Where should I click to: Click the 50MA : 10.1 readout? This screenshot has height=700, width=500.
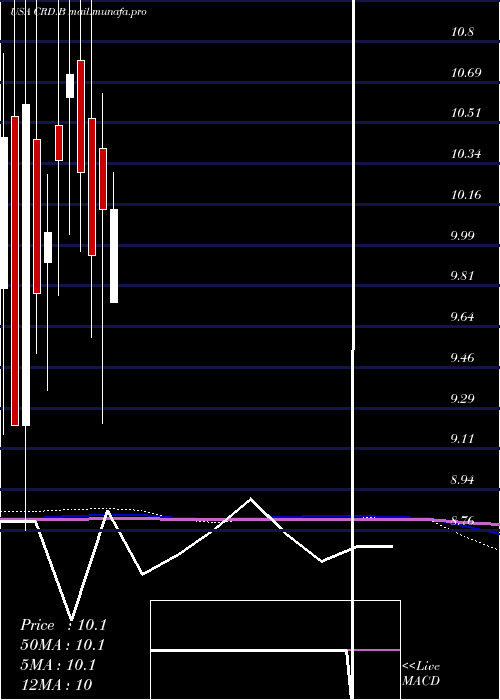point(62,645)
